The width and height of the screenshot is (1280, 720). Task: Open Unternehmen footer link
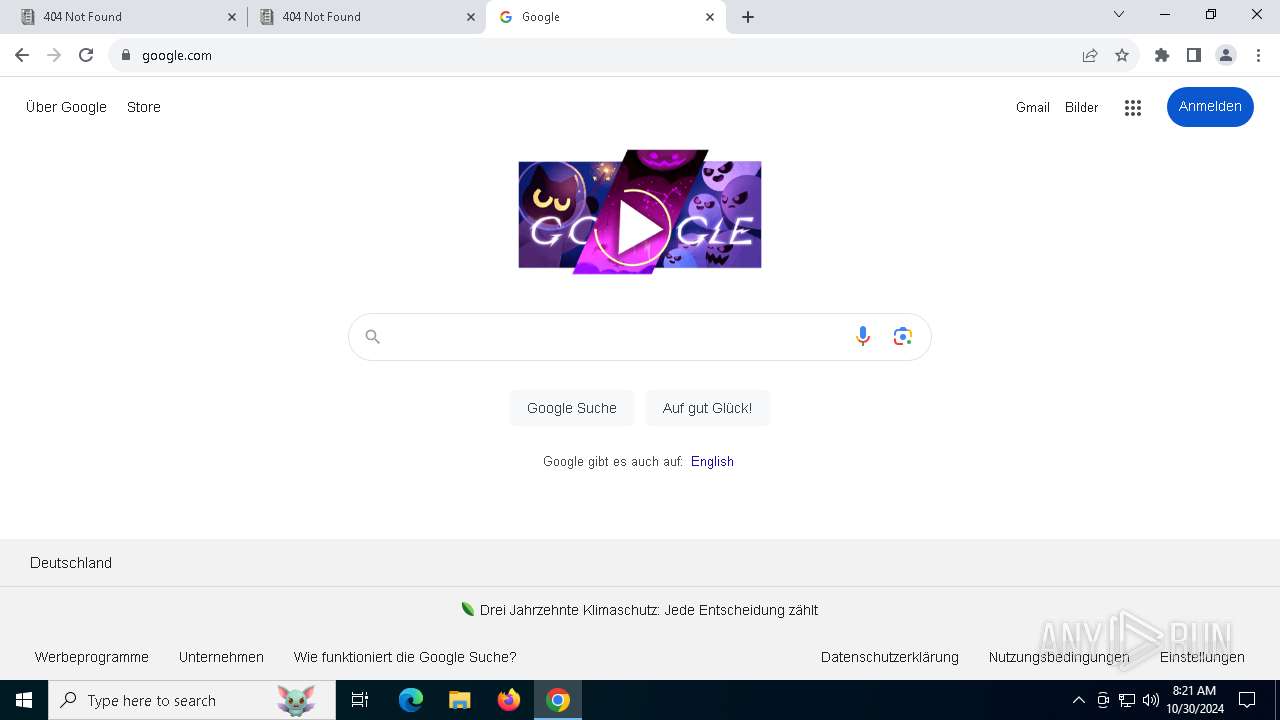pos(221,657)
